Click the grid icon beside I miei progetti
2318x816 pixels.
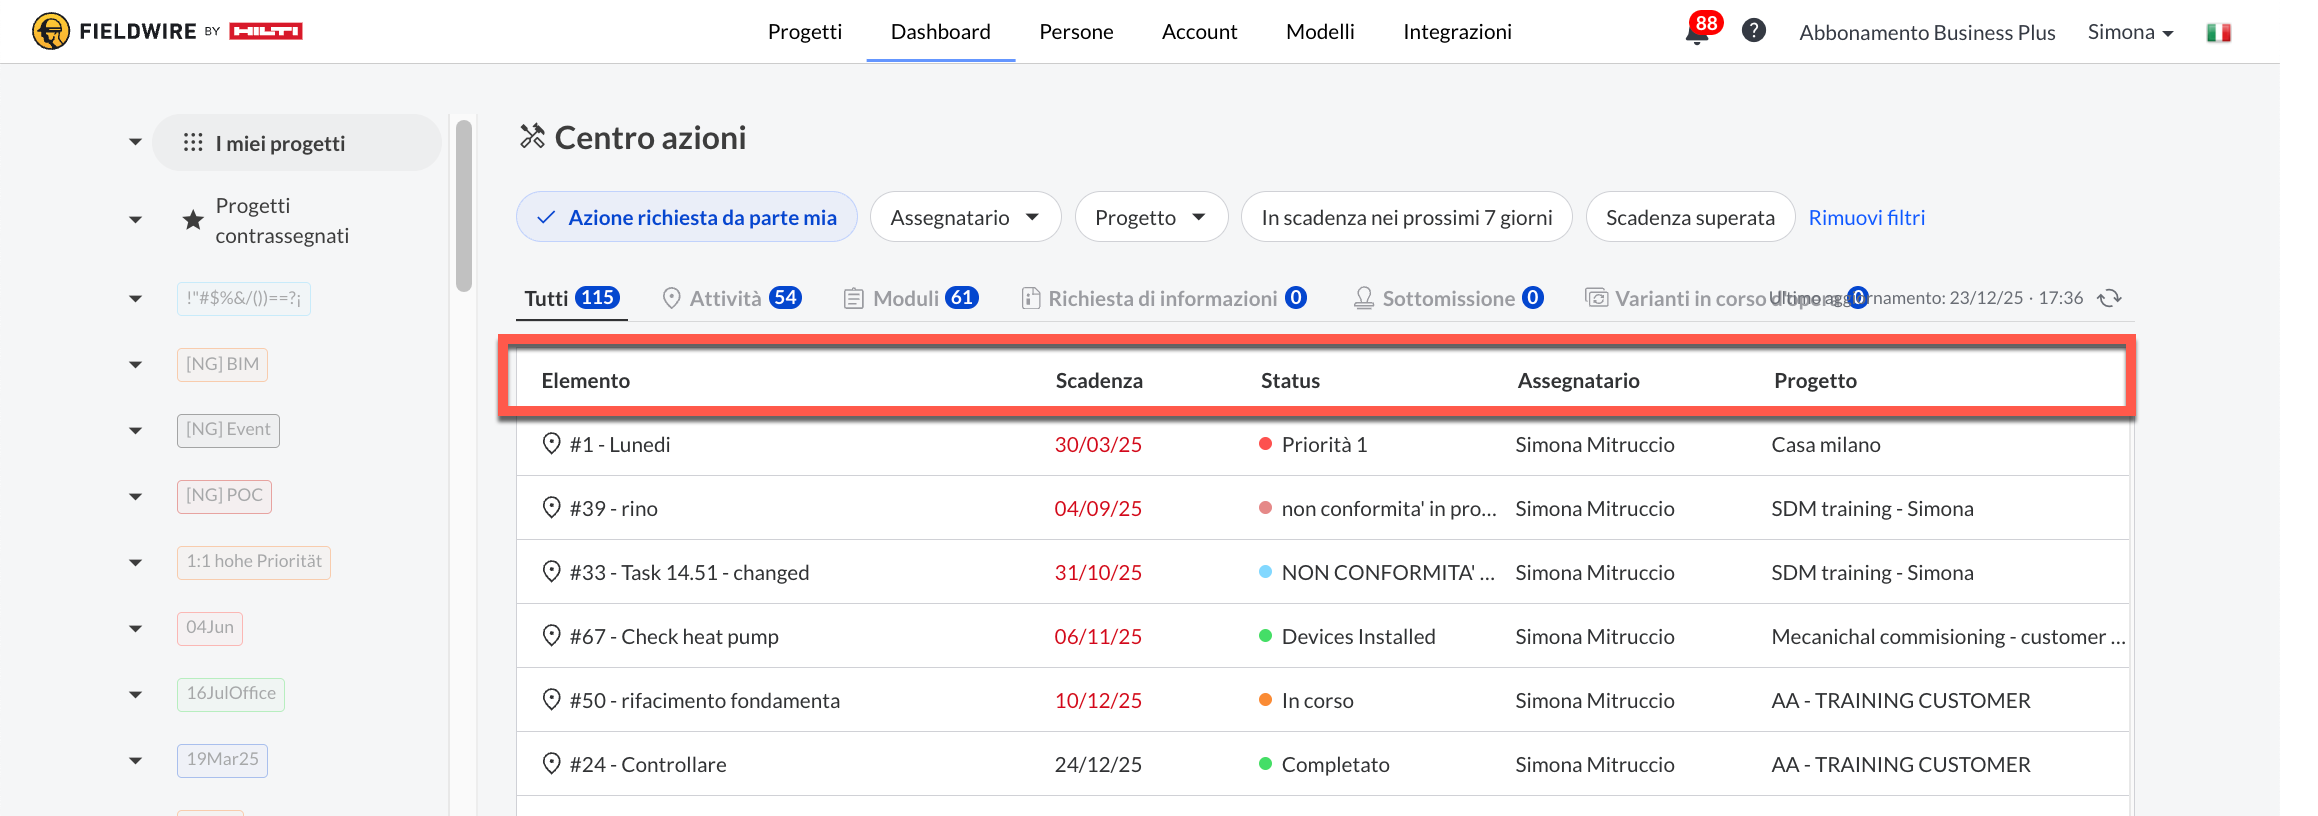coord(193,143)
